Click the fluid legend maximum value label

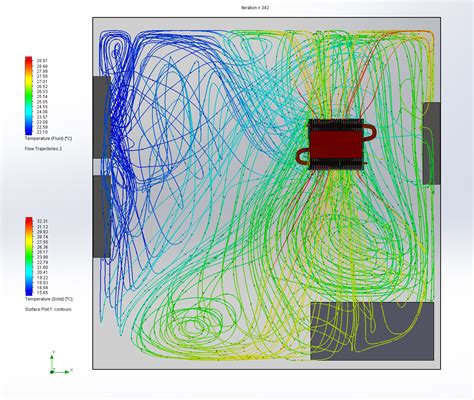point(42,61)
